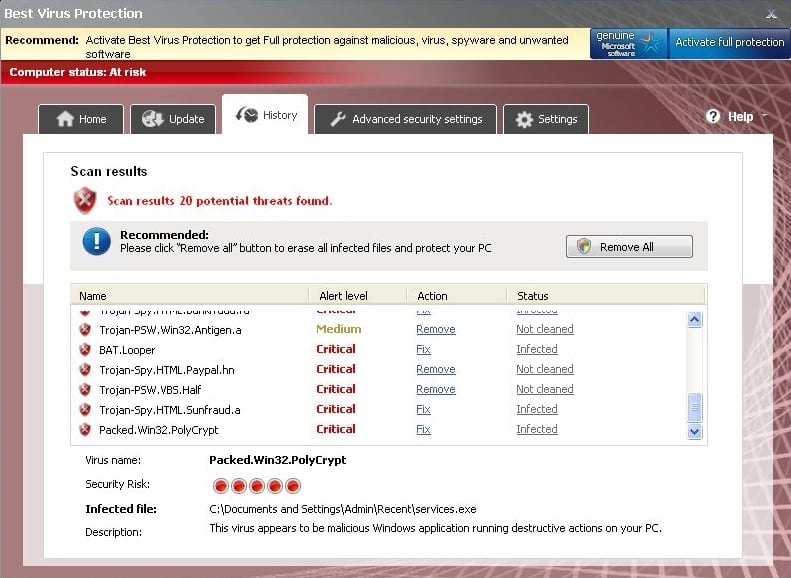Click the clock icon on History tab
This screenshot has width=791, height=578.
pos(247,114)
